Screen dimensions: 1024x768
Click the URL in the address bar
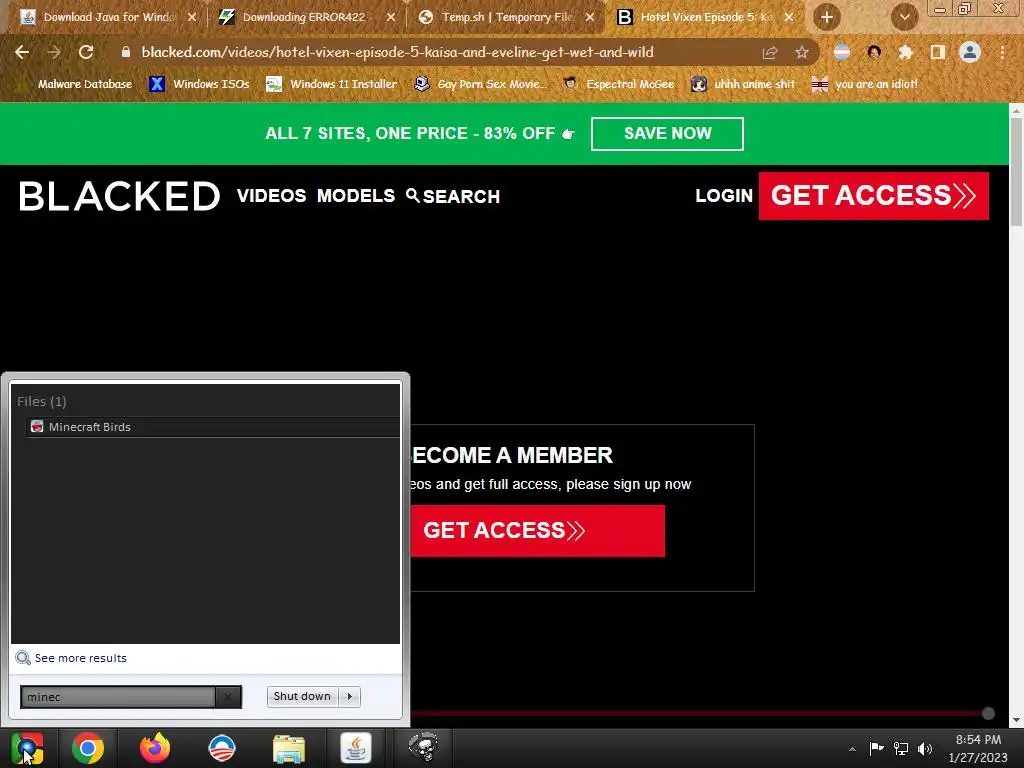pyautogui.click(x=397, y=52)
